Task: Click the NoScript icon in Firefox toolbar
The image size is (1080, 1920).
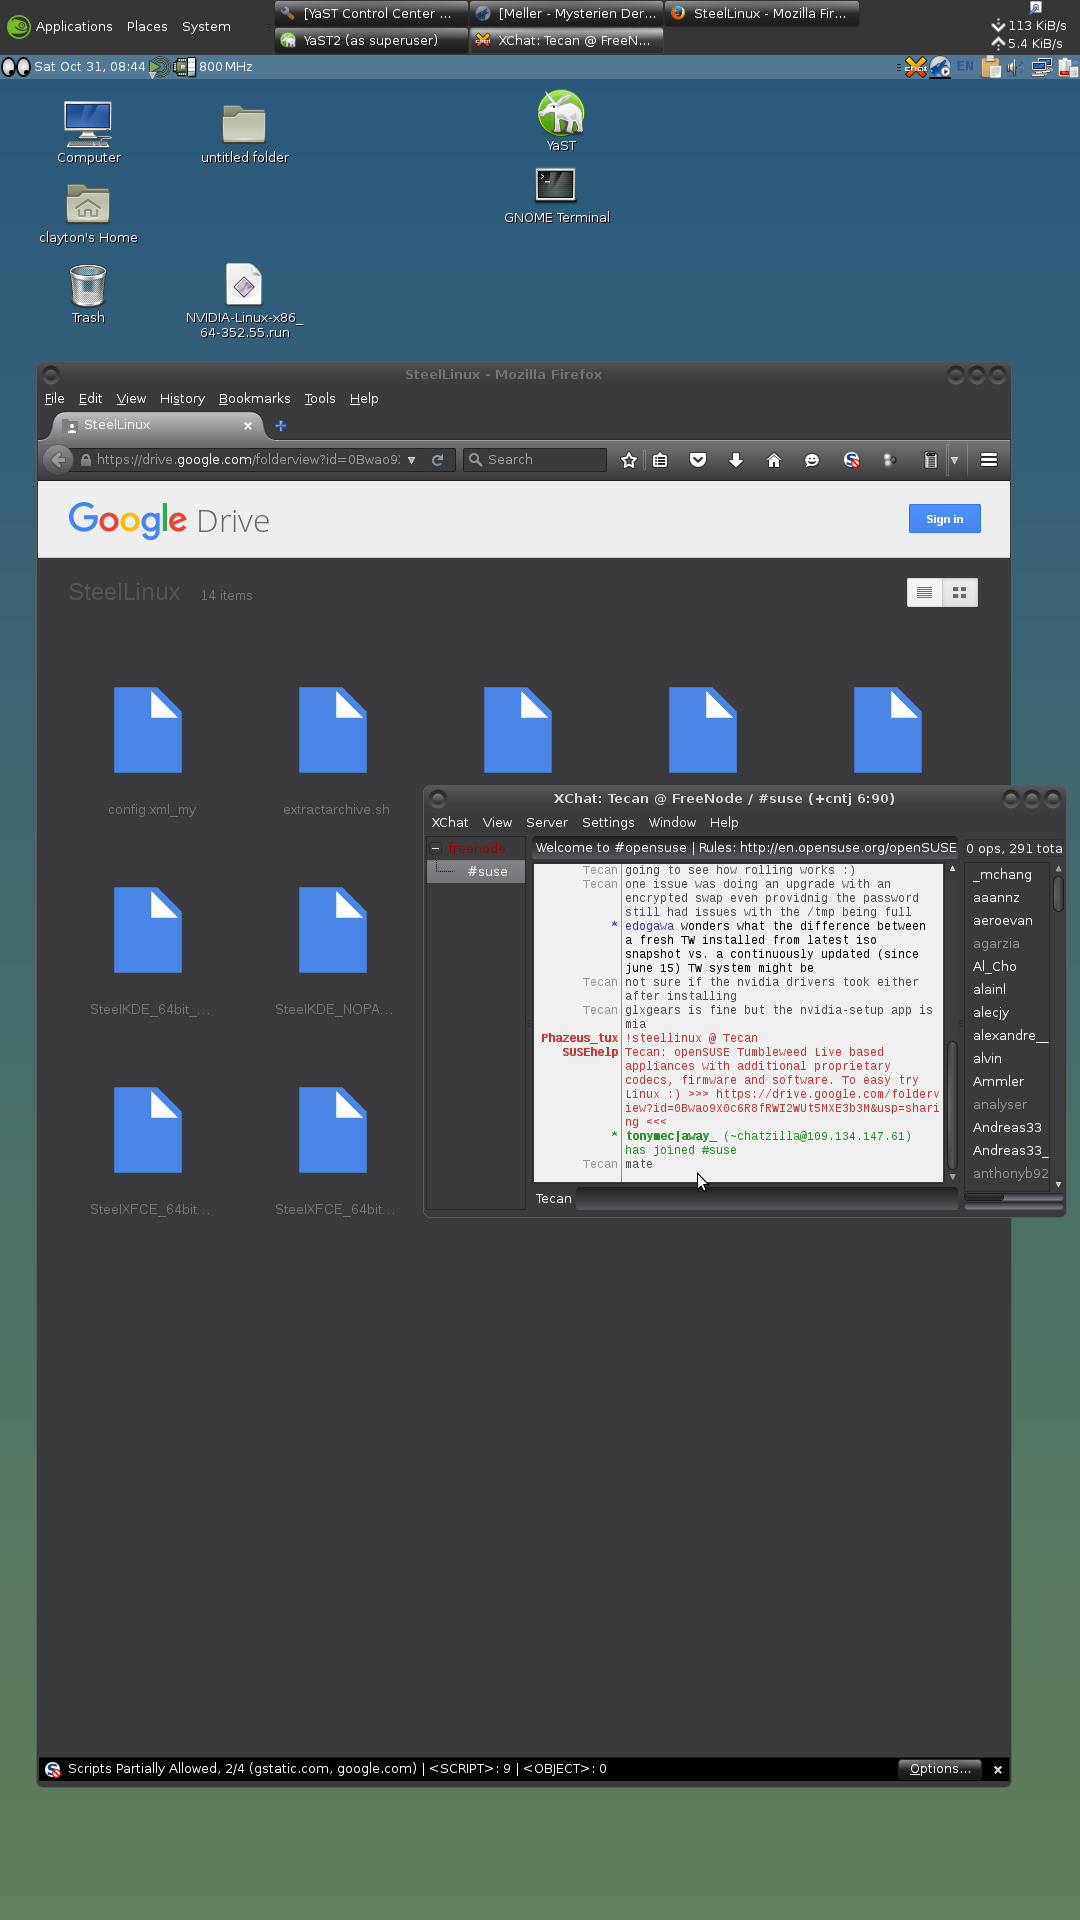Action: 851,460
